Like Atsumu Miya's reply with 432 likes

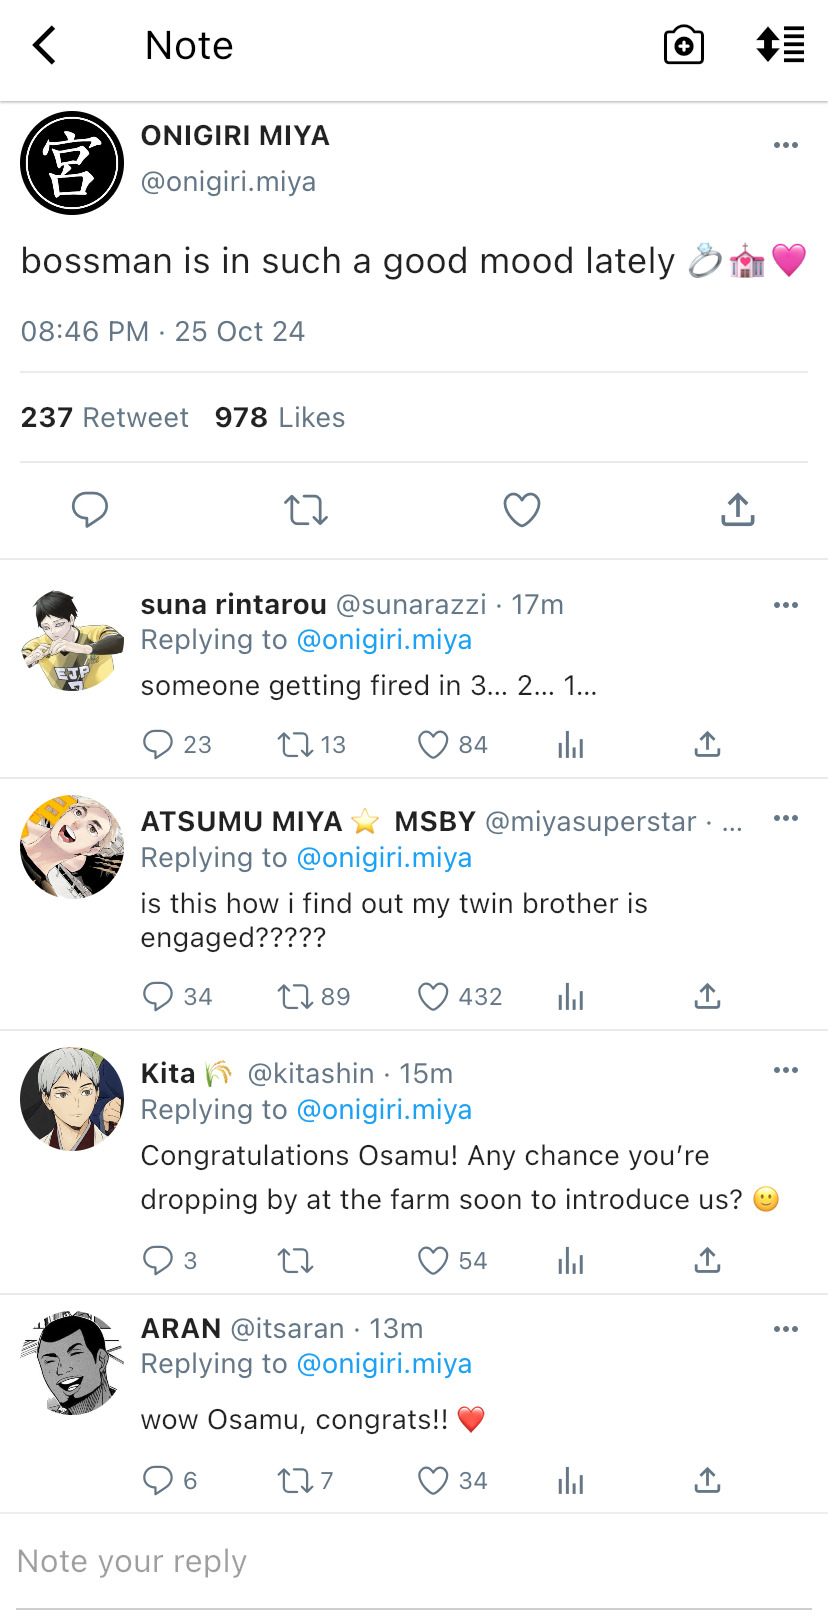433,997
